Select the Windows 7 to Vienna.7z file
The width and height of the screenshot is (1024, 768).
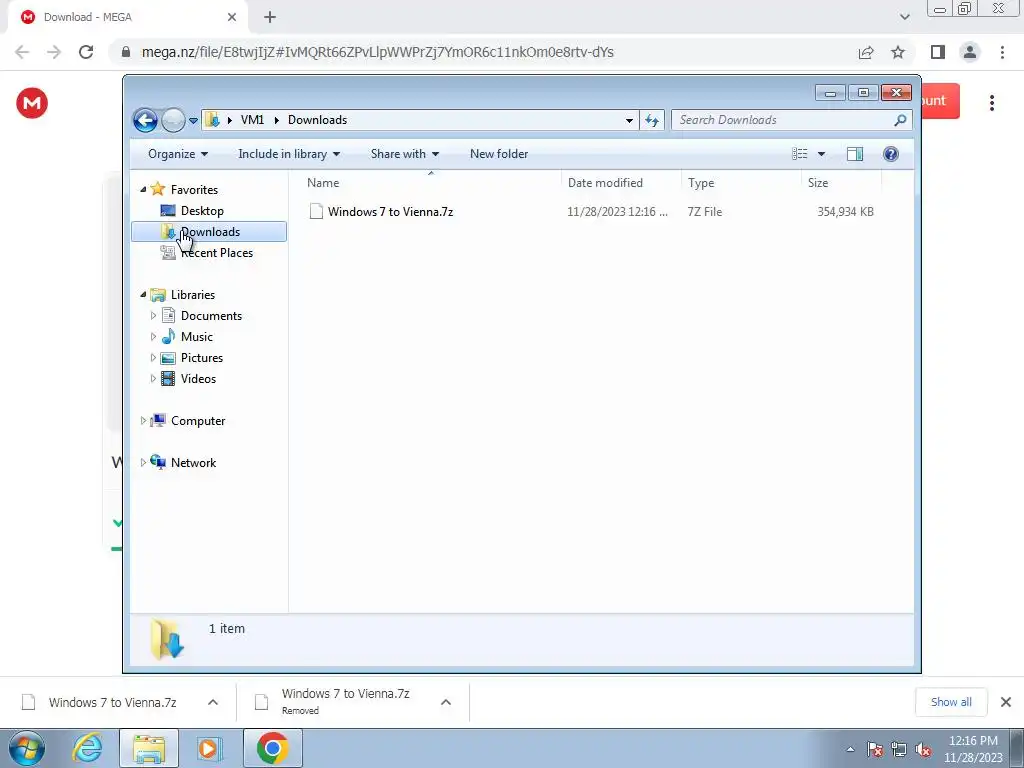coord(390,212)
